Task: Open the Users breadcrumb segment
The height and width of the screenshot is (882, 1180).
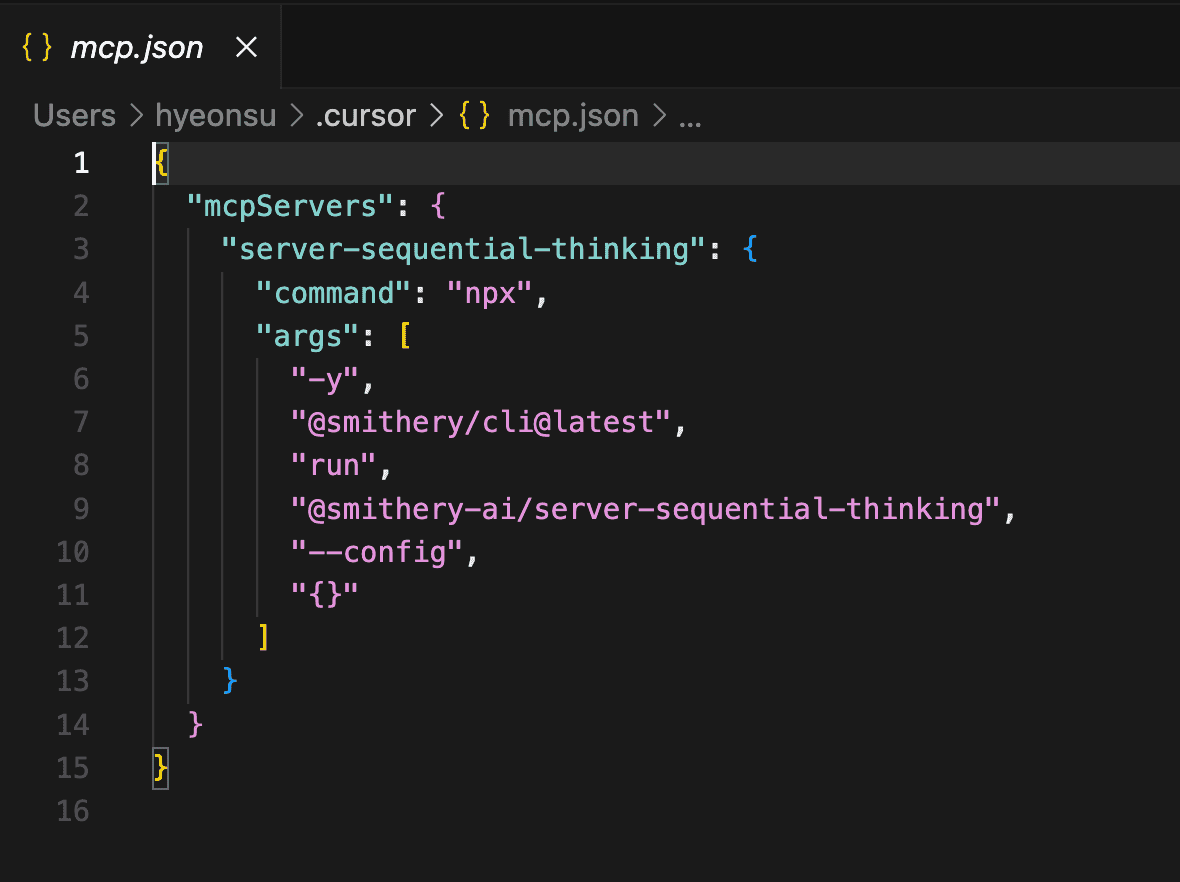Action: (x=75, y=116)
